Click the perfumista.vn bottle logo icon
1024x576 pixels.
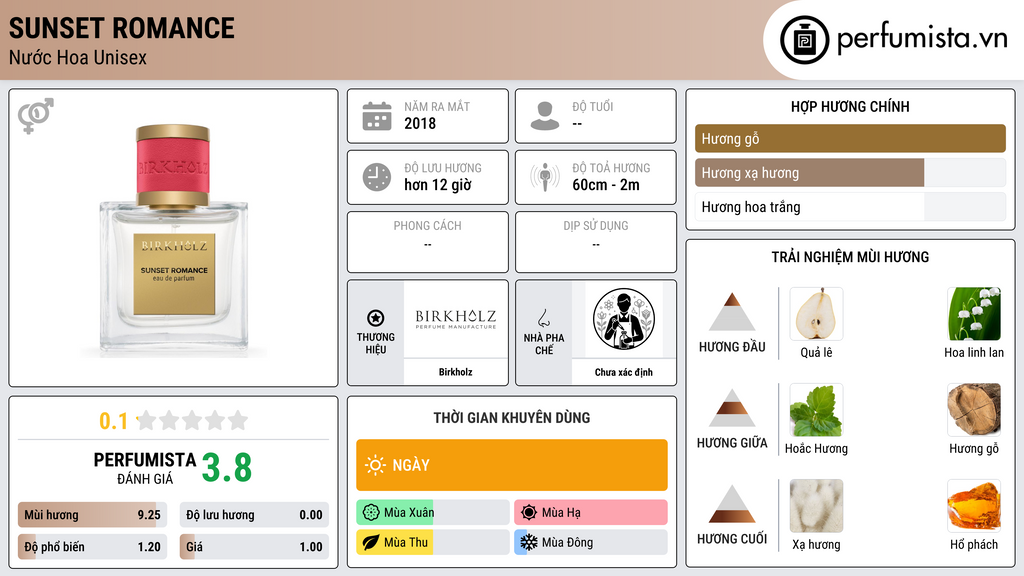coord(805,40)
